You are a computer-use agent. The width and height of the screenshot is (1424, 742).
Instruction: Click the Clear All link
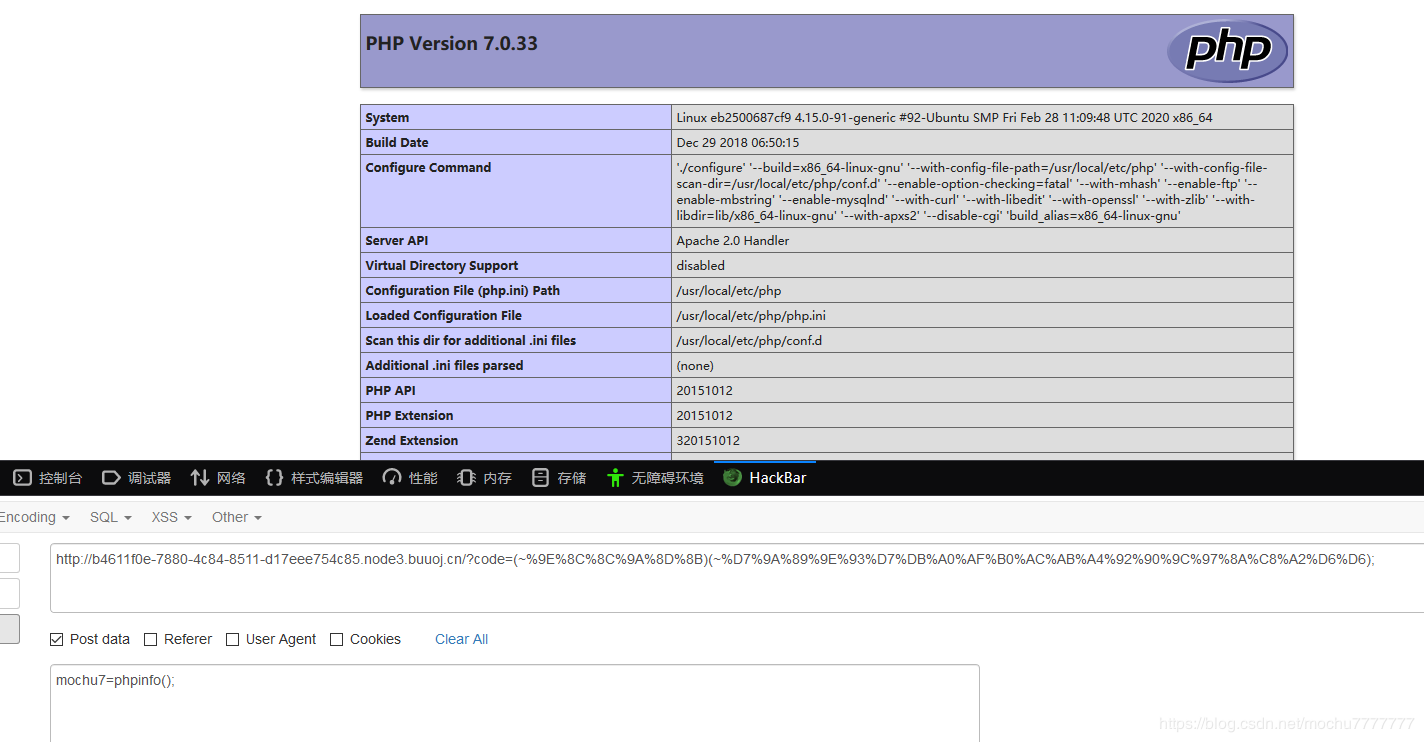click(x=461, y=639)
